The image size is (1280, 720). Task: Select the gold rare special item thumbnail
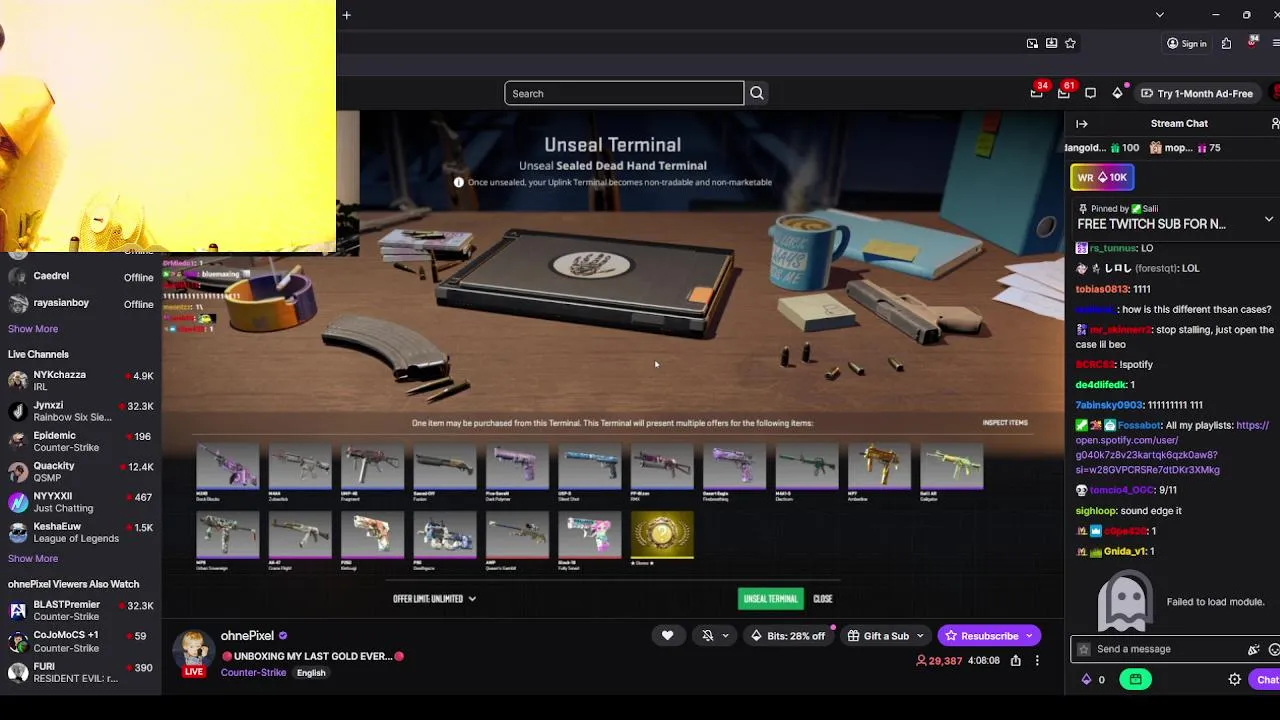click(661, 537)
